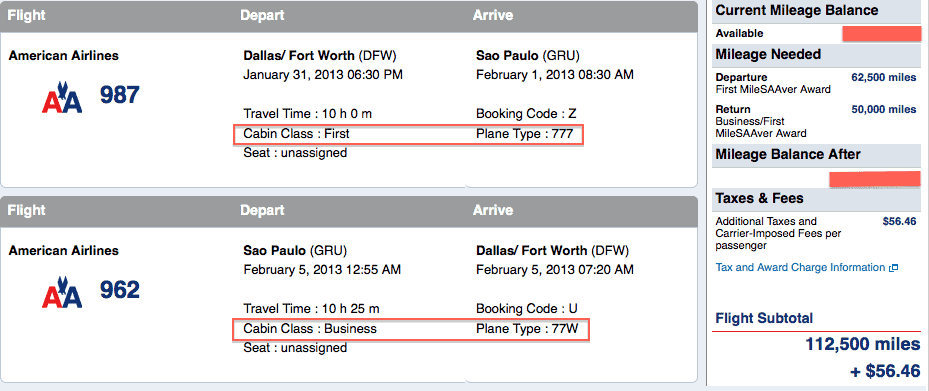The height and width of the screenshot is (391, 929).
Task: Click the Sao Paulo (GRU) departure text
Action: pos(295,251)
